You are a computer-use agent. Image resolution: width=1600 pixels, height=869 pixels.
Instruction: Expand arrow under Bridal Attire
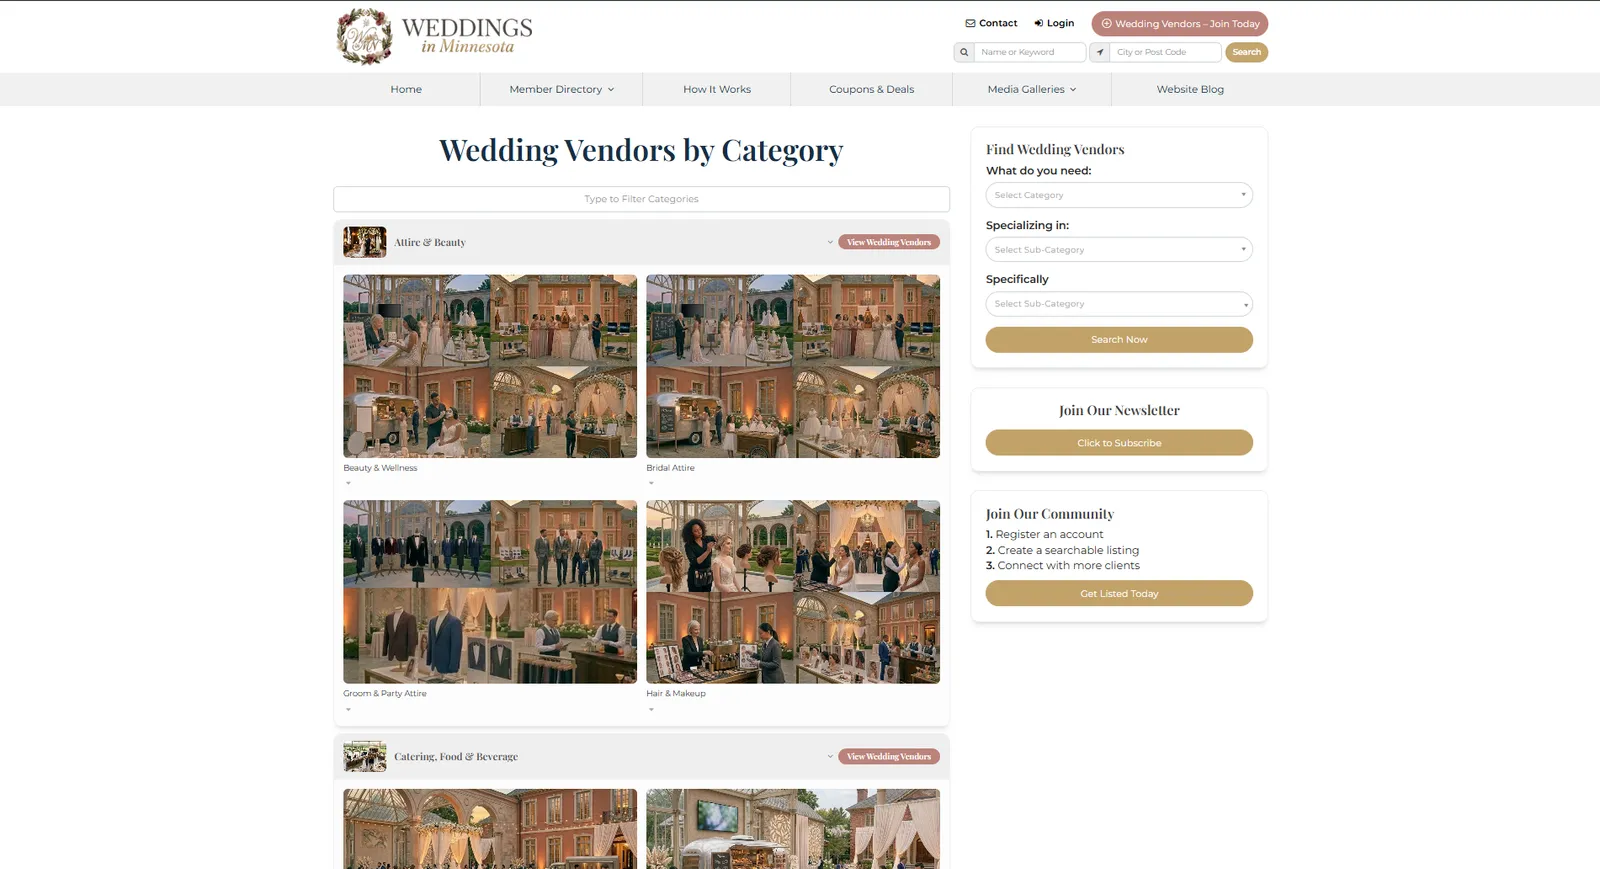click(x=651, y=483)
